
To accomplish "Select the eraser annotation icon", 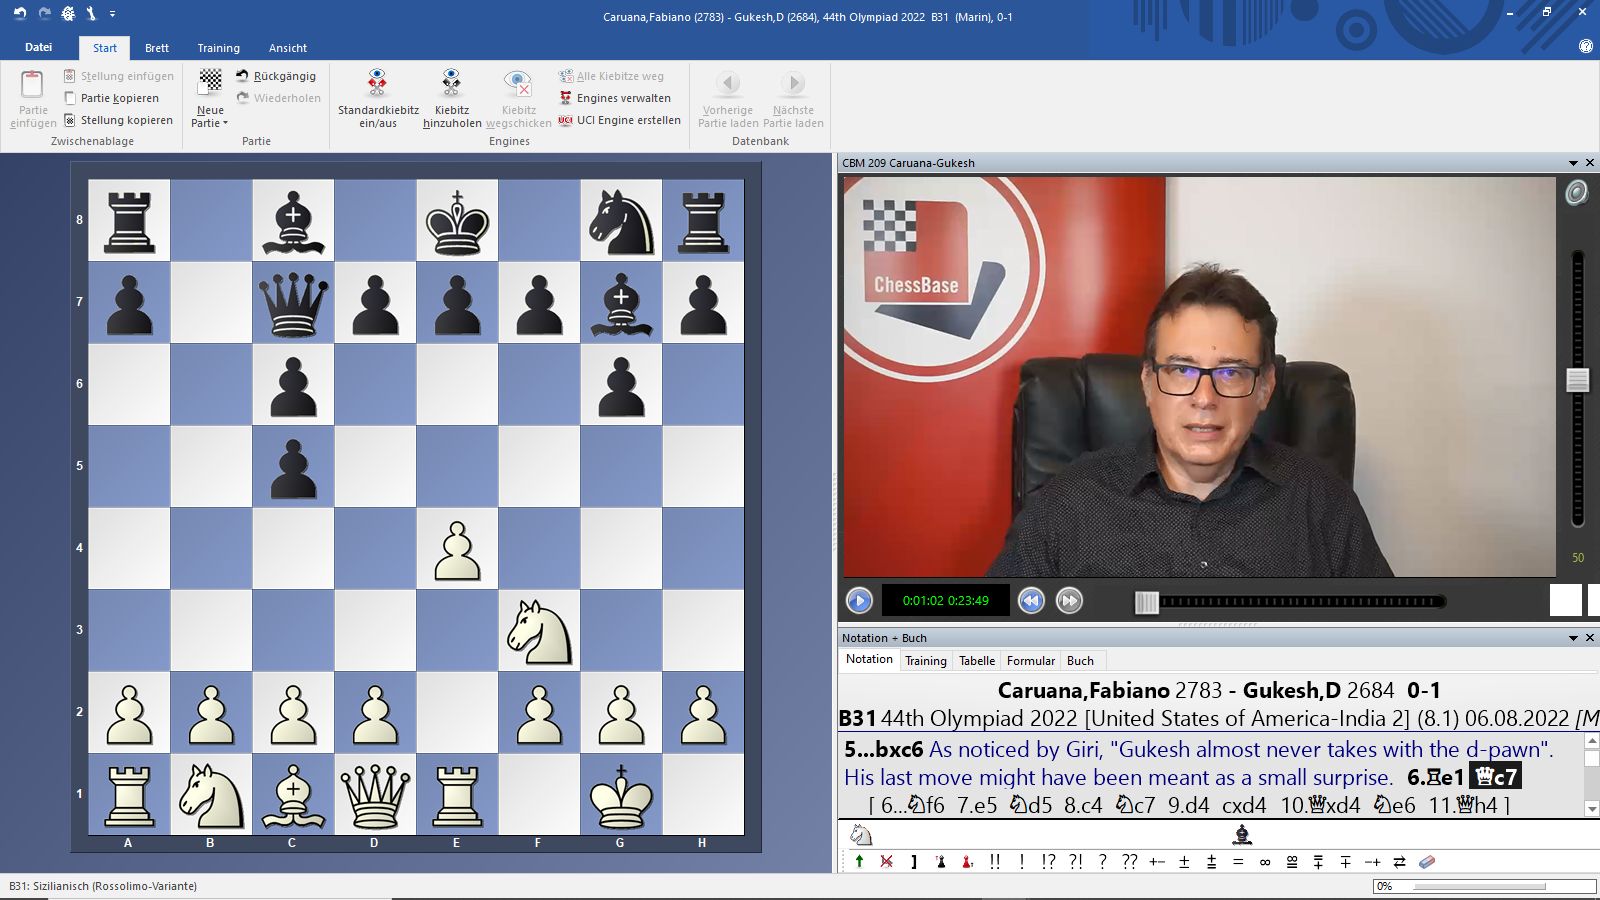I will (1428, 861).
